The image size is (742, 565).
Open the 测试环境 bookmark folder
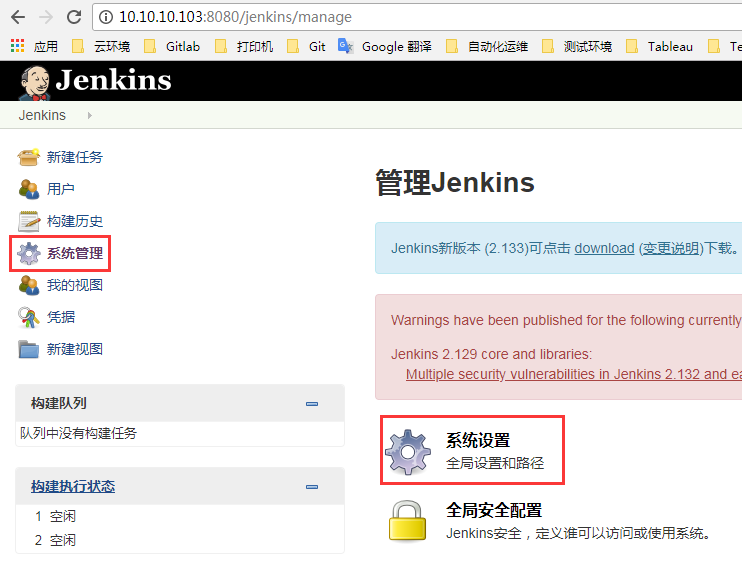pyautogui.click(x=577, y=46)
